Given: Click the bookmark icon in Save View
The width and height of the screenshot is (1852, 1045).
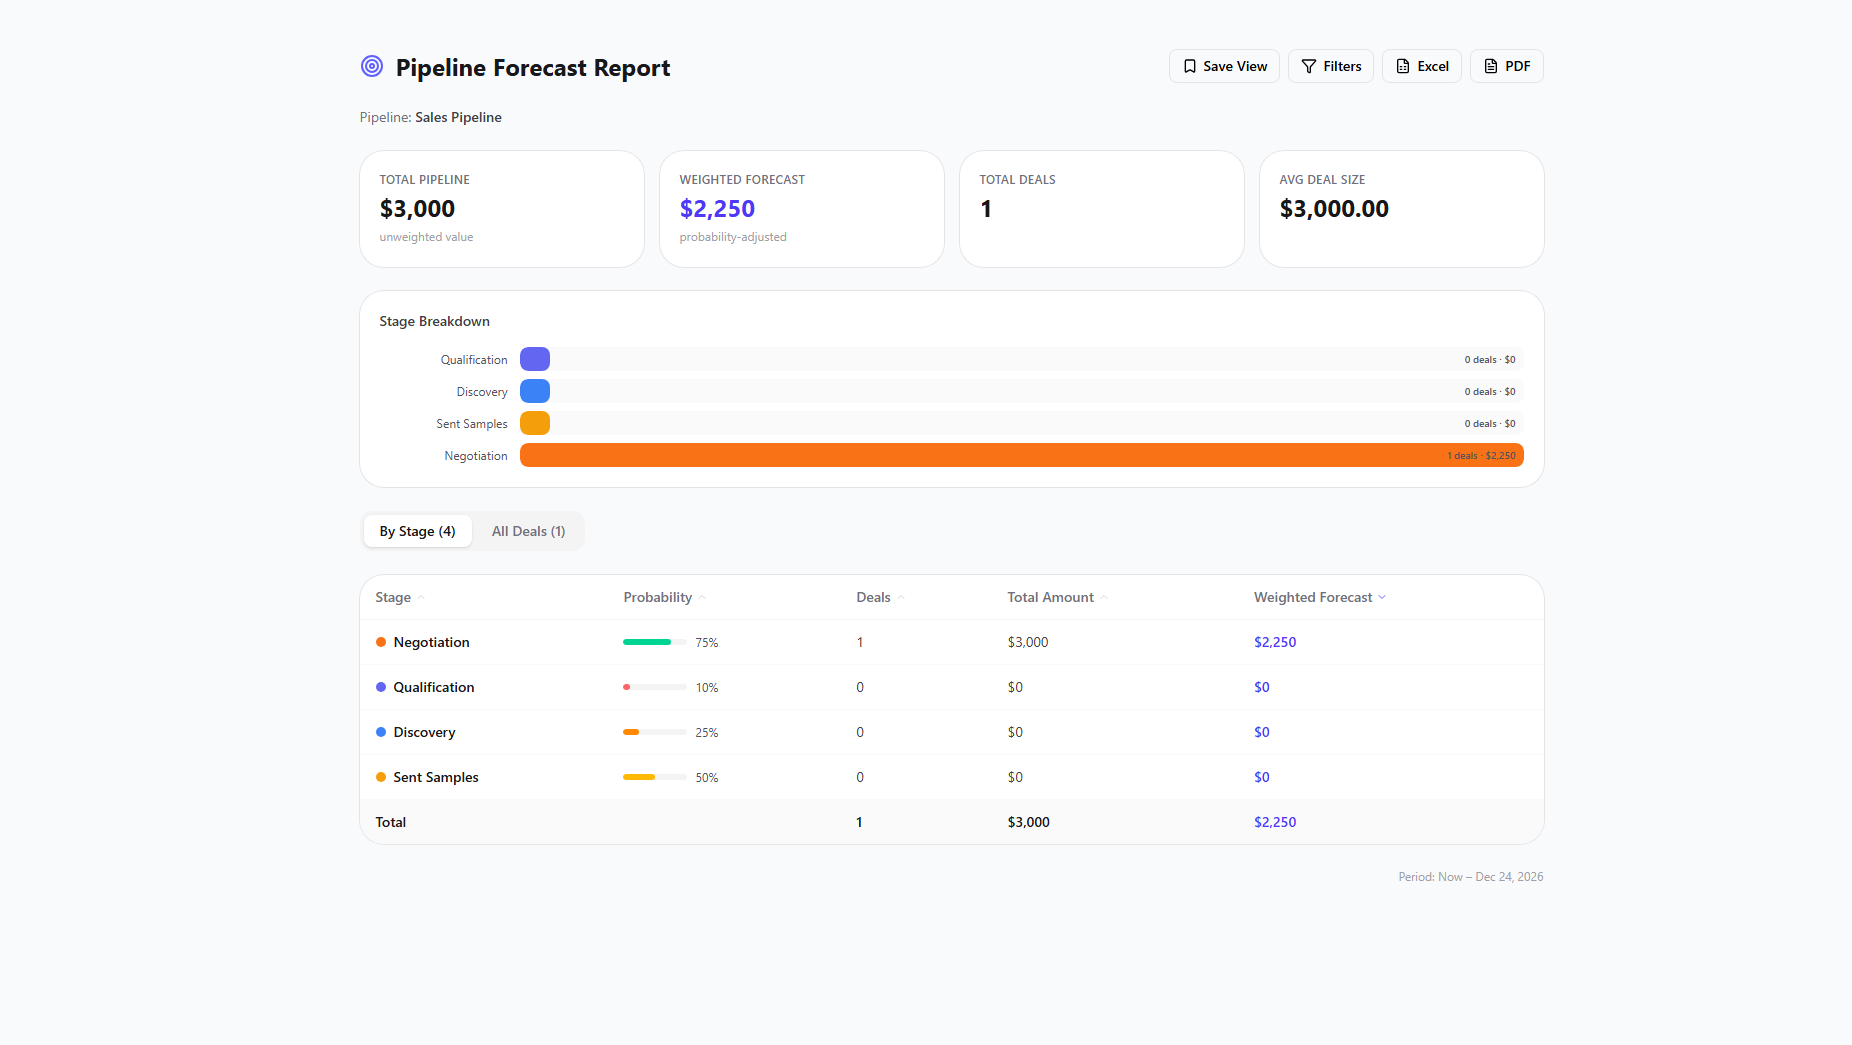Looking at the screenshot, I should tap(1190, 66).
